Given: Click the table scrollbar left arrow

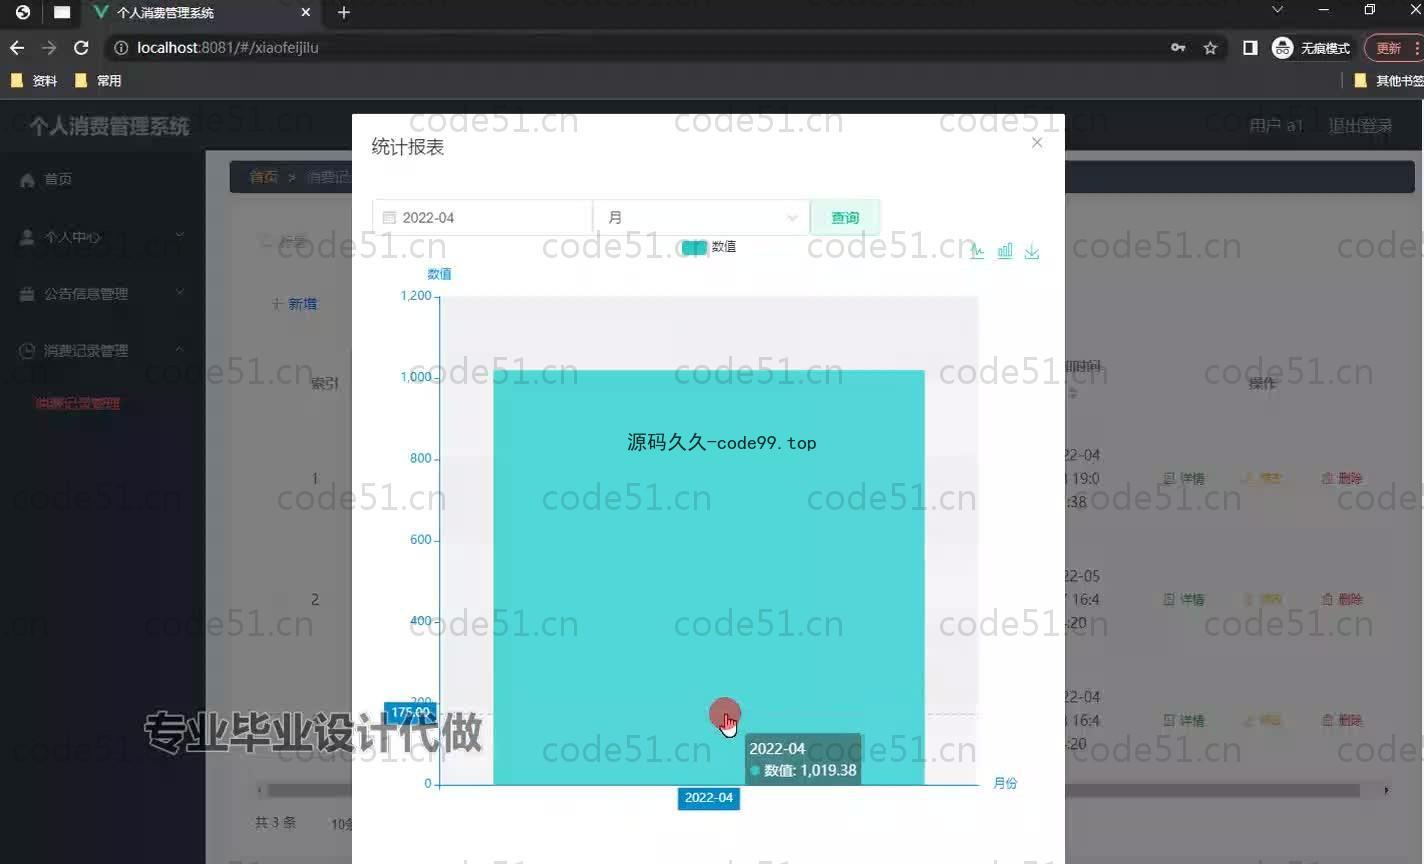Looking at the screenshot, I should 260,790.
